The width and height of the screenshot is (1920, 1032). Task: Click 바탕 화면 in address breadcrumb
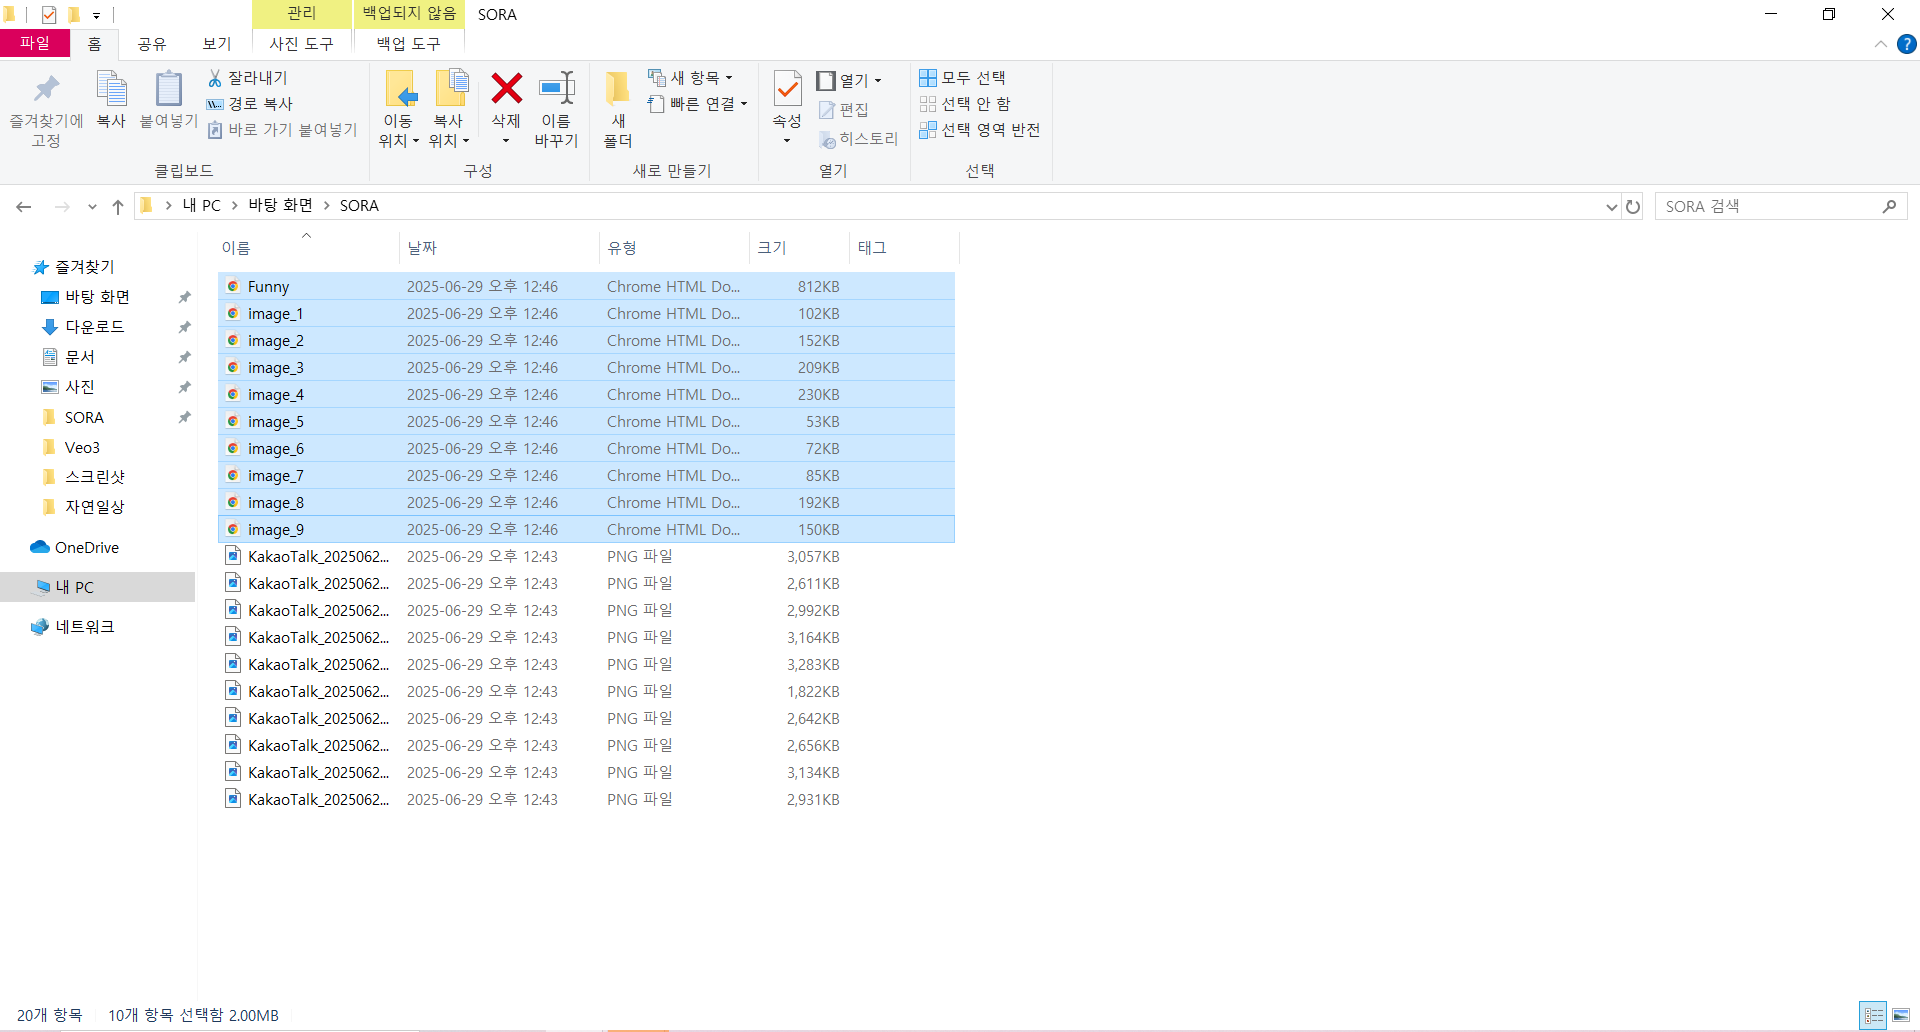(280, 205)
